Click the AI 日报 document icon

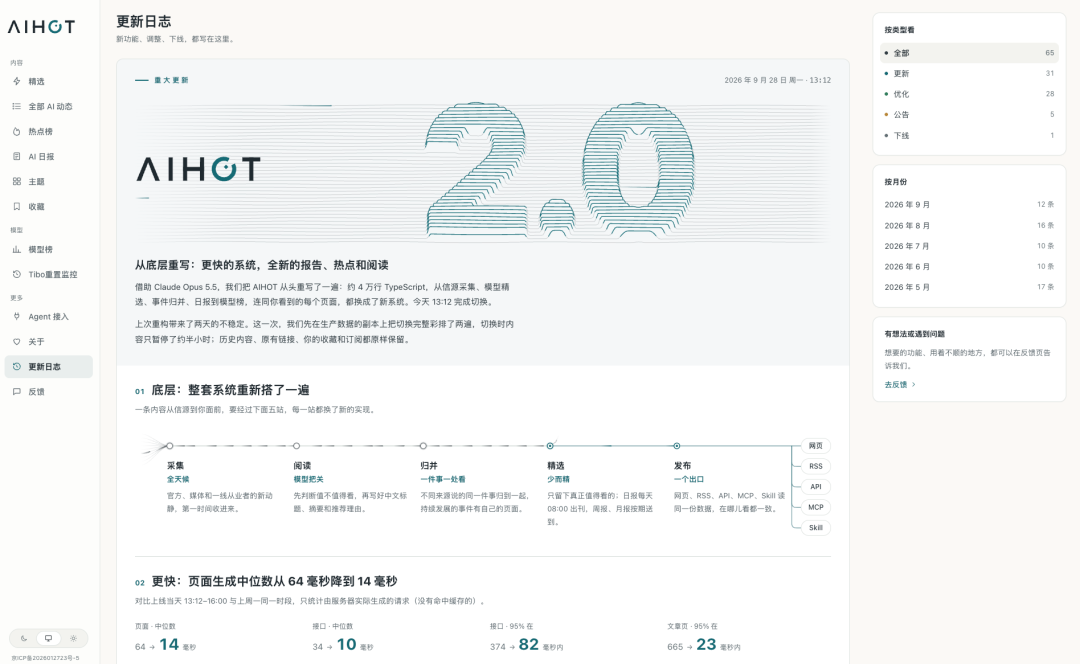(17, 156)
